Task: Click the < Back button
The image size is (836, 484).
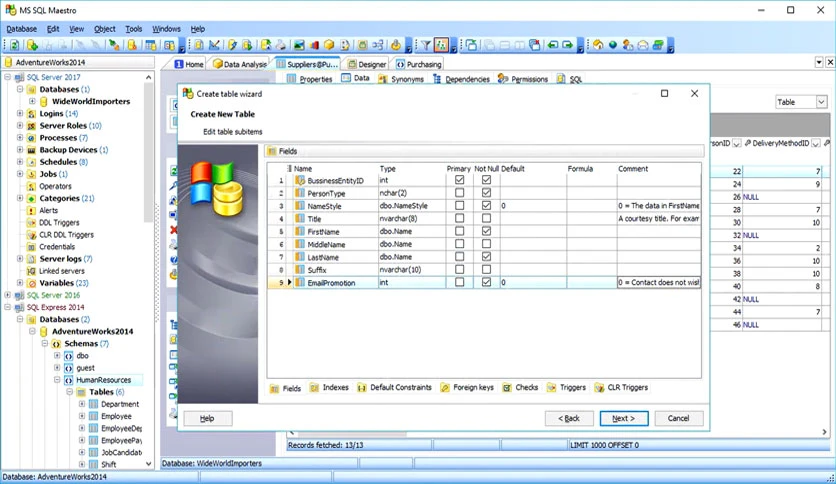Action: pos(569,418)
